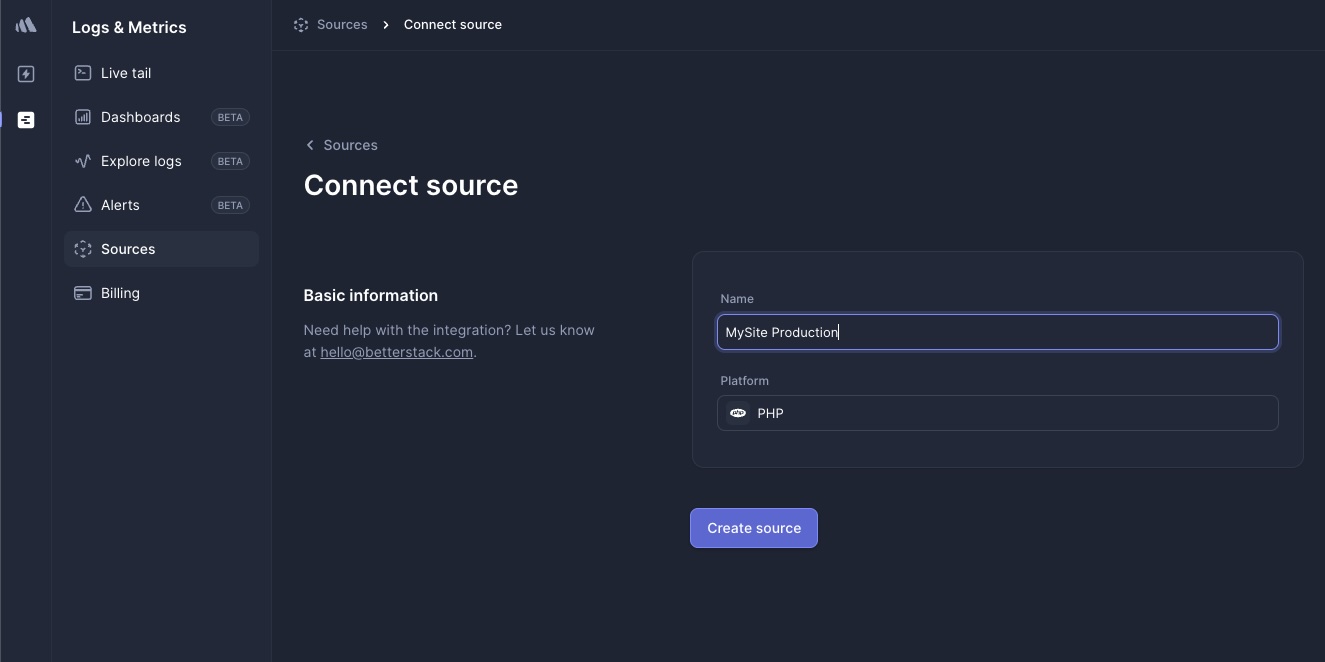Image resolution: width=1325 pixels, height=662 pixels.
Task: Go back using the Sources chevron link
Action: coord(341,145)
